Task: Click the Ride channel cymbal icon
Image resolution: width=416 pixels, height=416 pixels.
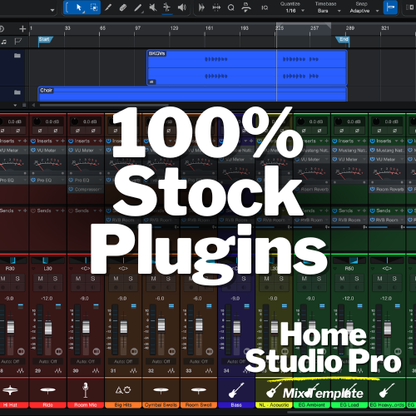Action: coord(48,390)
